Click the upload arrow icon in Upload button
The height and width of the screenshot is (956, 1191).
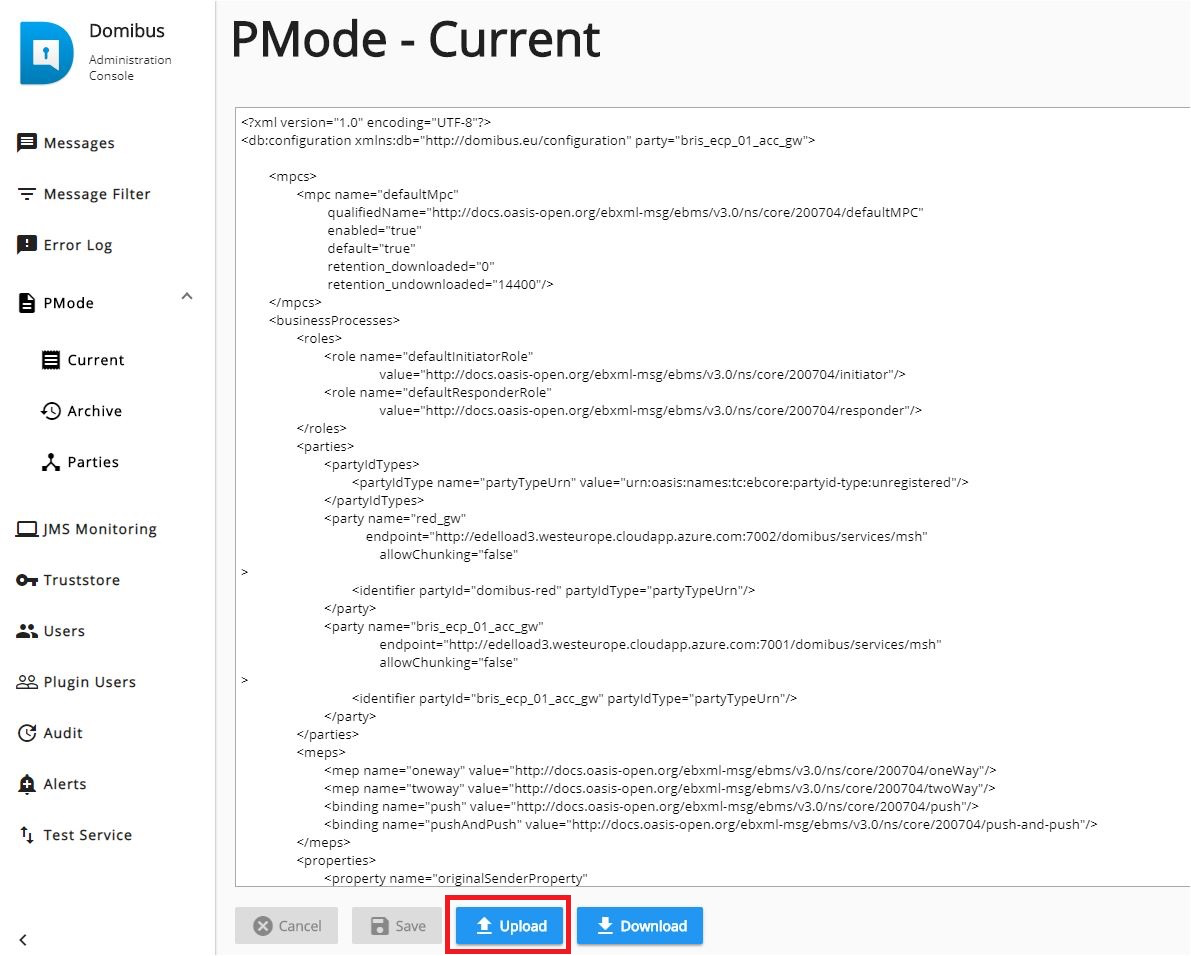tap(484, 926)
